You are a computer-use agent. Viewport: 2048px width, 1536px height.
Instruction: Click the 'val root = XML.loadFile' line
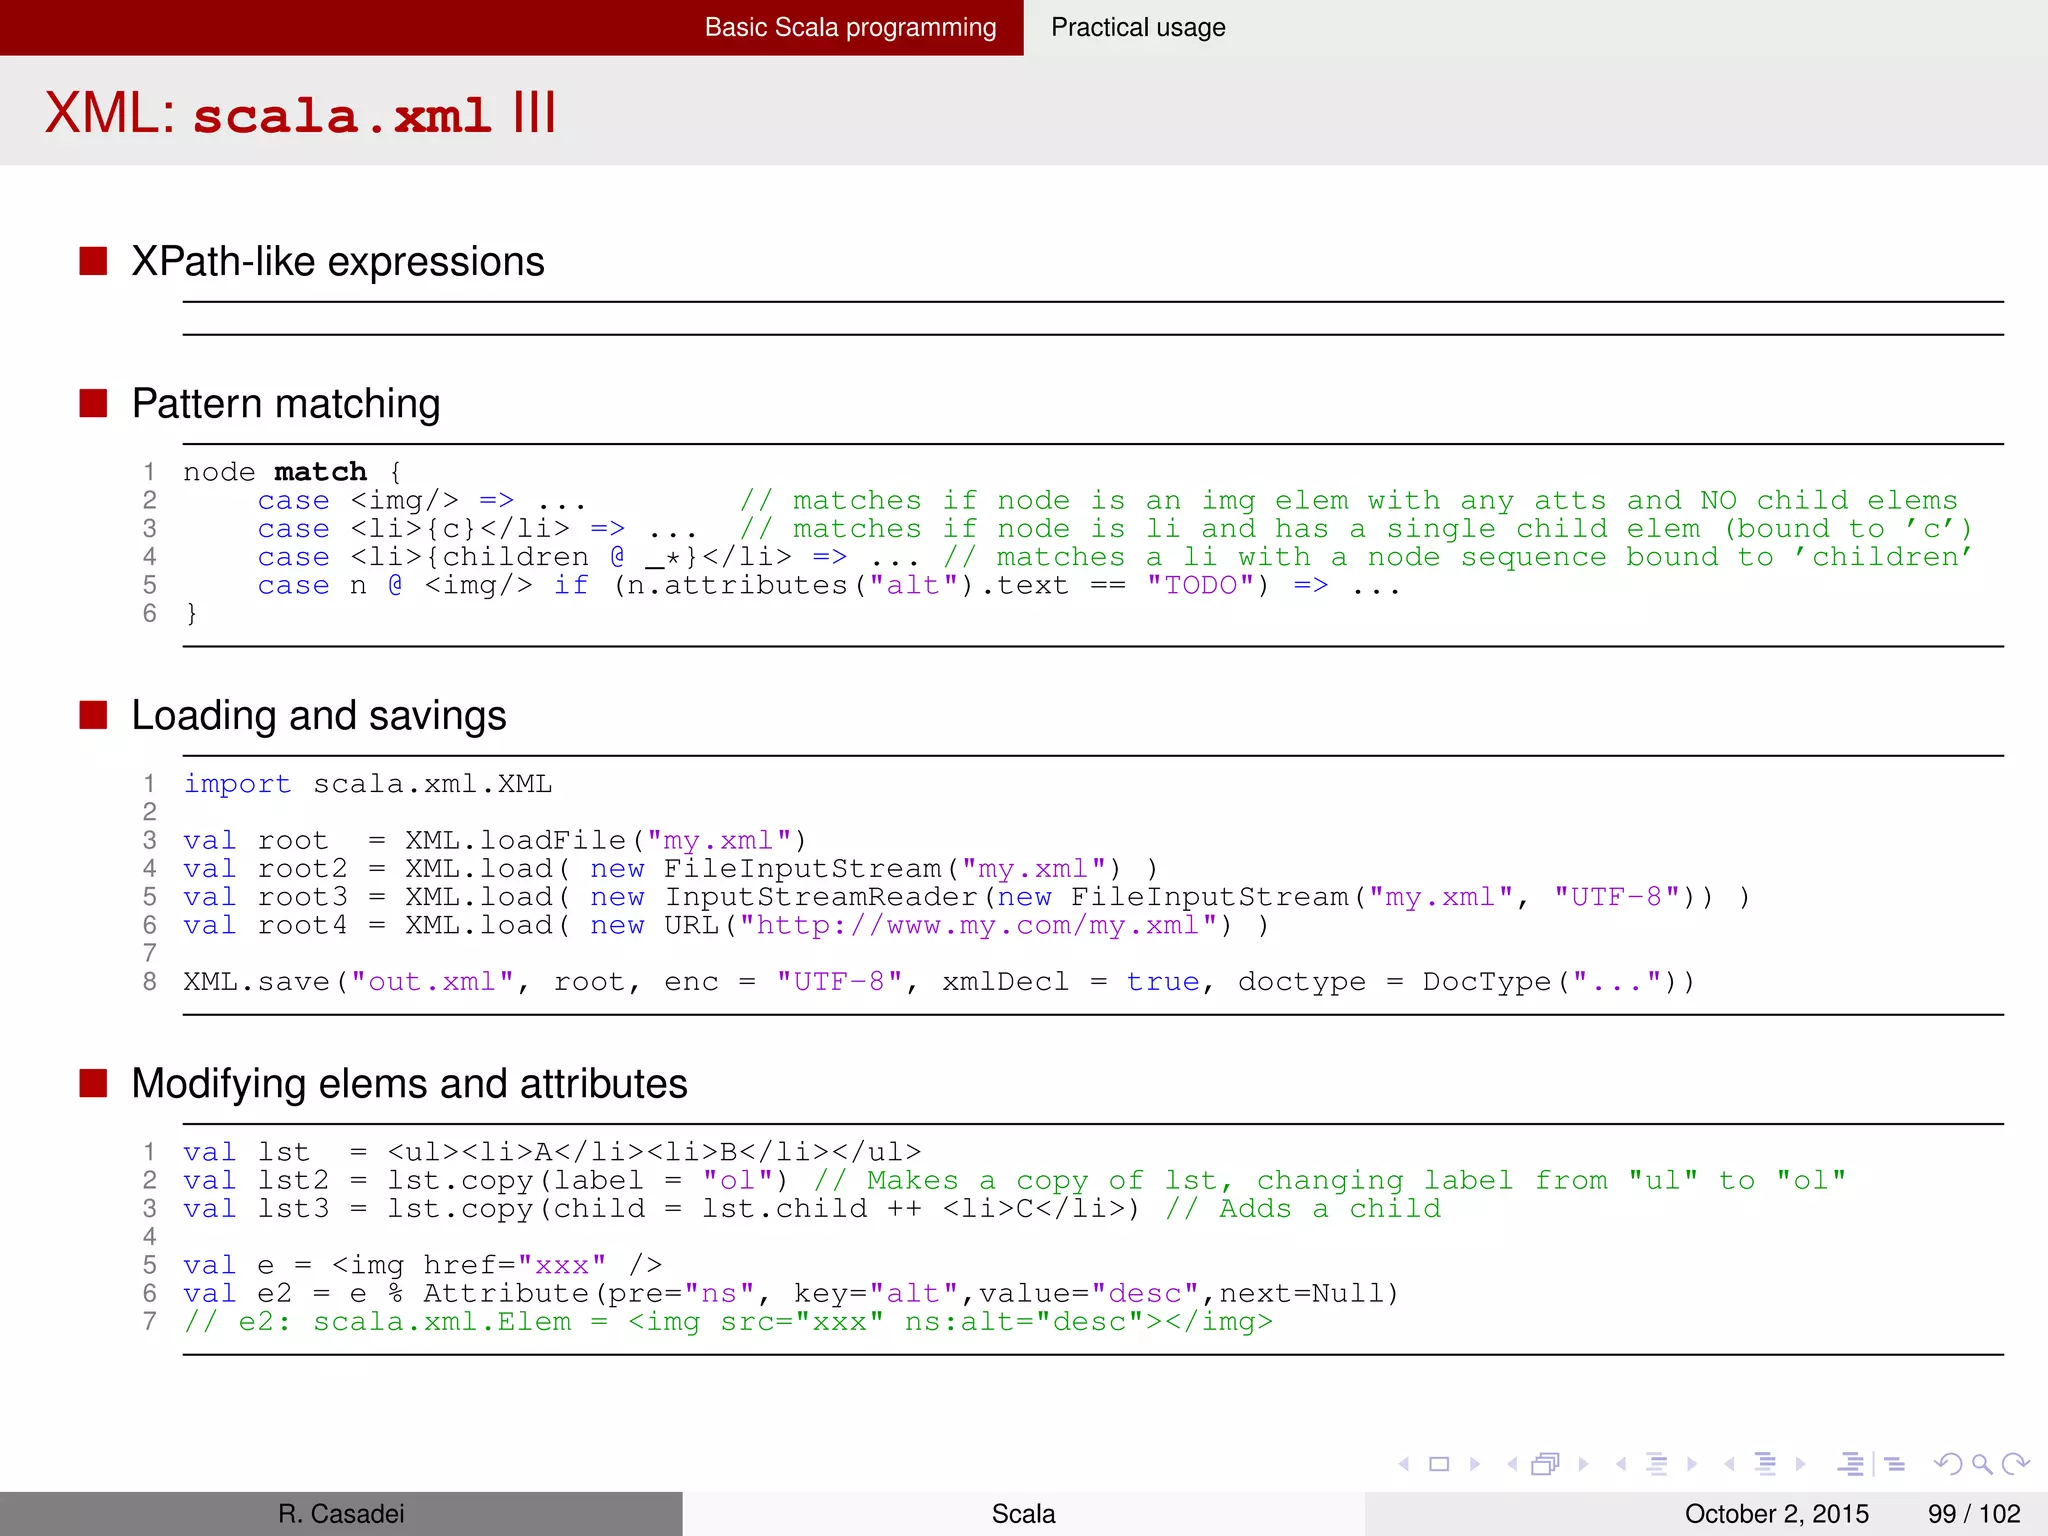coord(495,840)
